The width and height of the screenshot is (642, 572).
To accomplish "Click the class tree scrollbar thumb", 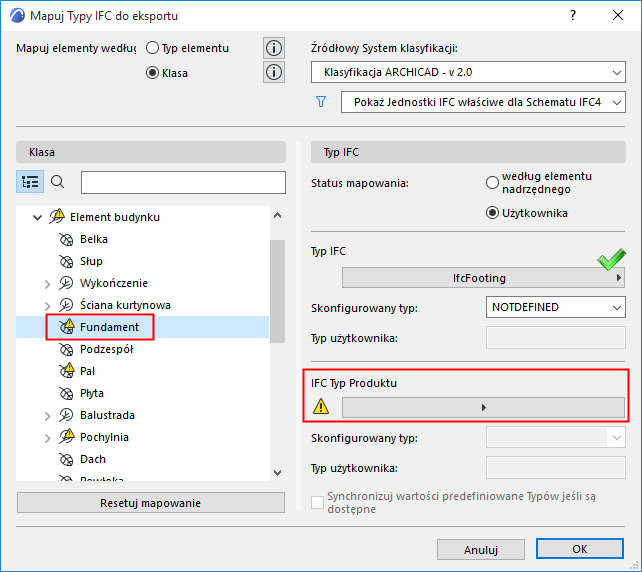I will coord(278,291).
